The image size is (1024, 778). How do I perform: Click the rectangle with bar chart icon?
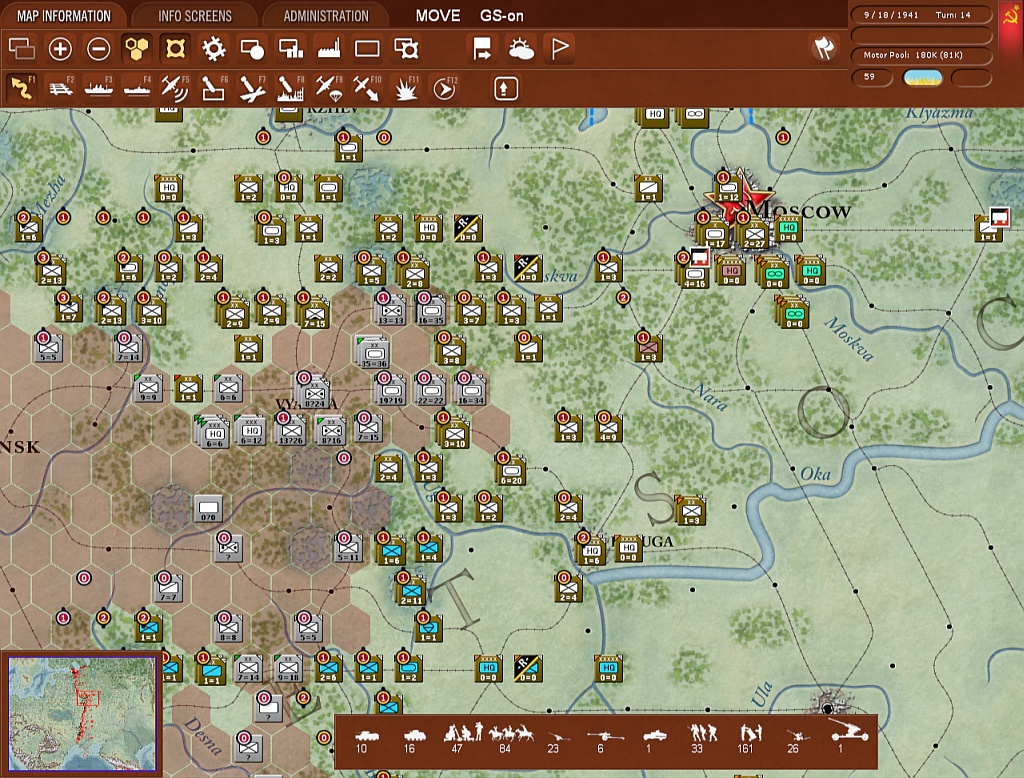[x=291, y=49]
